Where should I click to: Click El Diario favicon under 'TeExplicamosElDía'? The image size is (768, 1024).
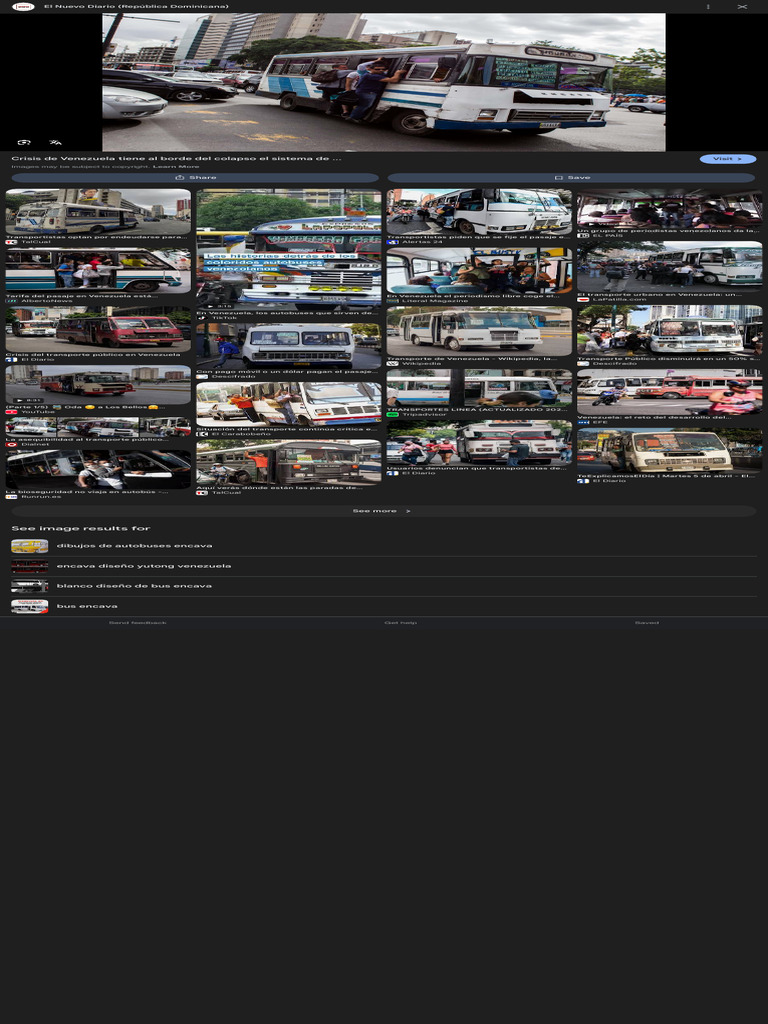click(583, 481)
